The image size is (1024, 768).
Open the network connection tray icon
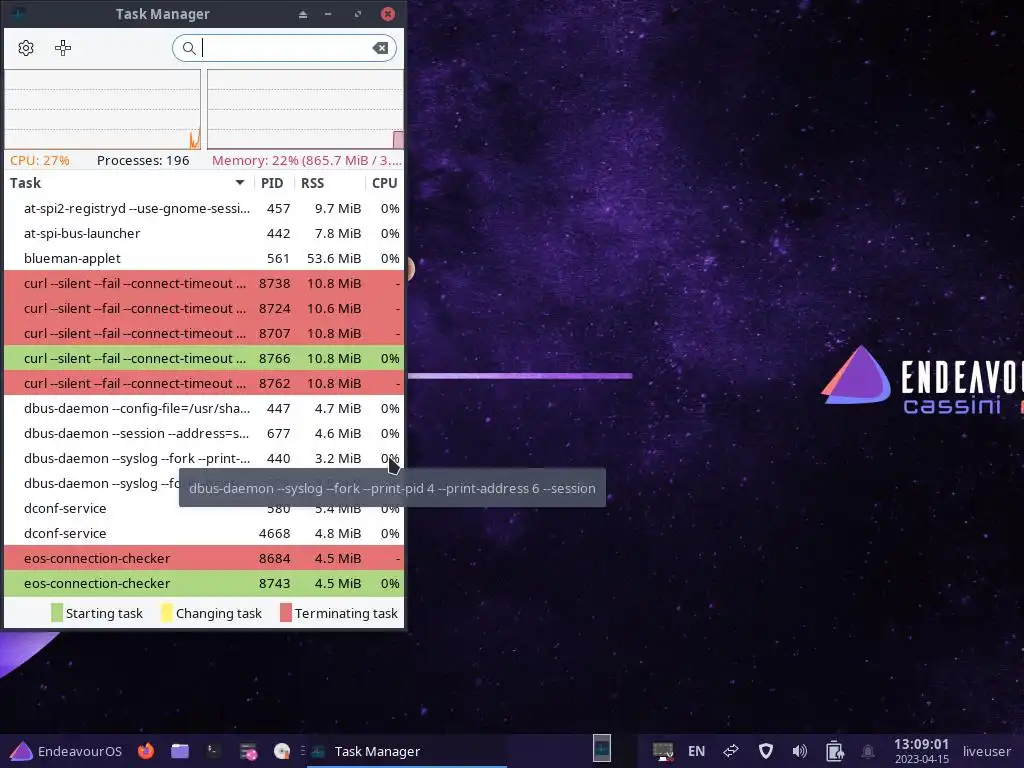click(x=663, y=751)
